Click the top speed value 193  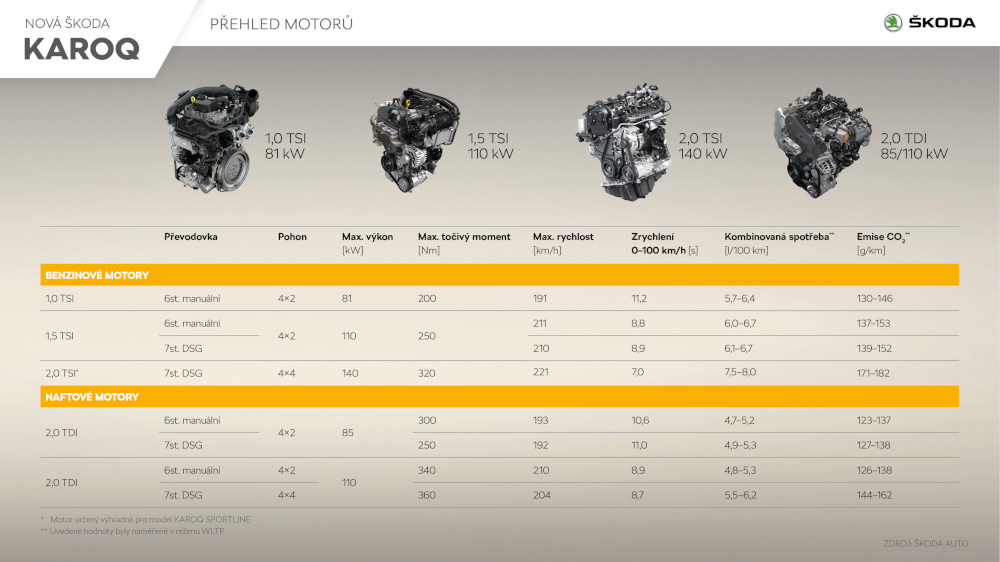541,420
